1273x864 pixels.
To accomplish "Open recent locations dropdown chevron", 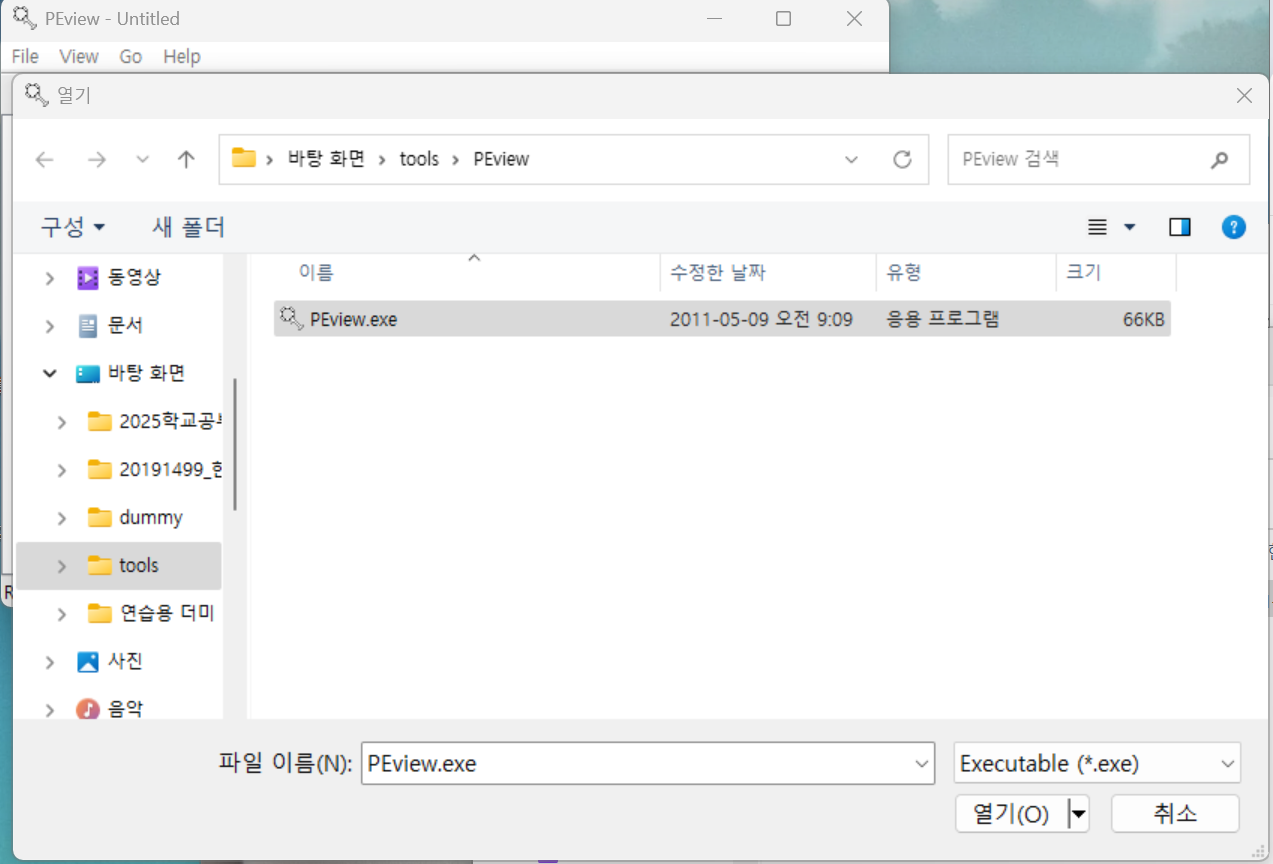I will click(142, 160).
